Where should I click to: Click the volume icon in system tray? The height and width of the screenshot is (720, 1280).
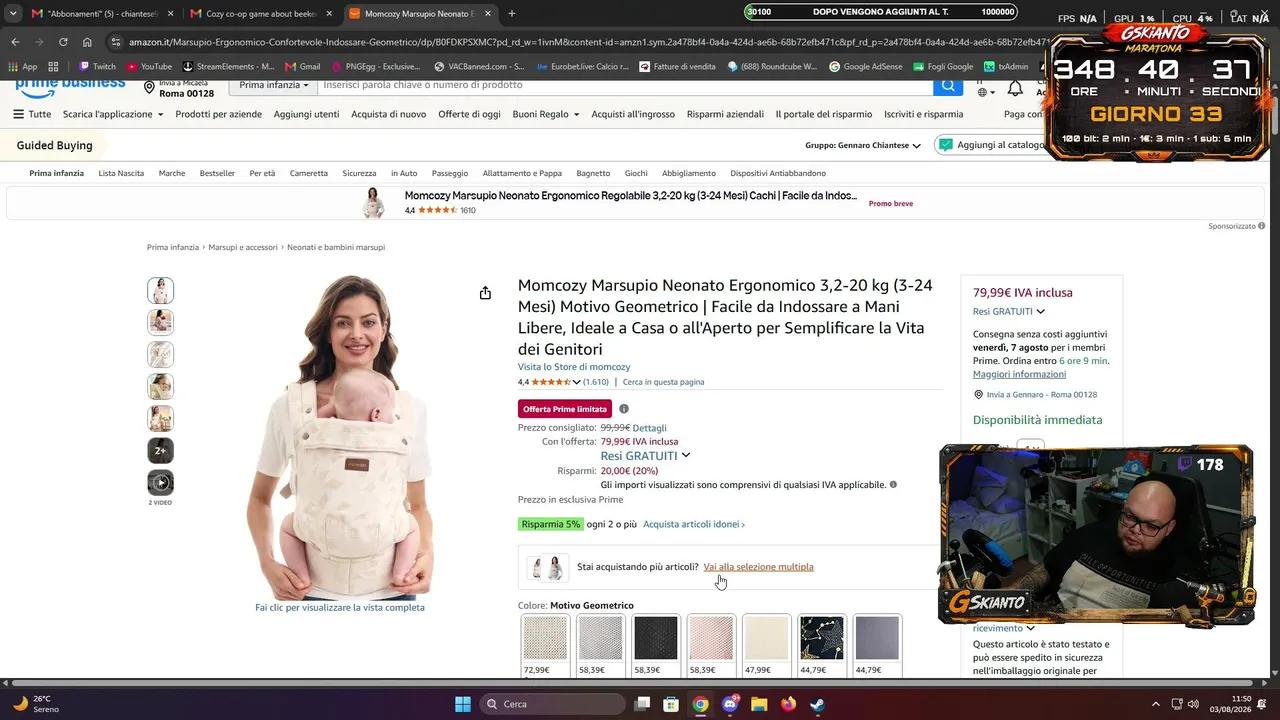click(x=1193, y=704)
